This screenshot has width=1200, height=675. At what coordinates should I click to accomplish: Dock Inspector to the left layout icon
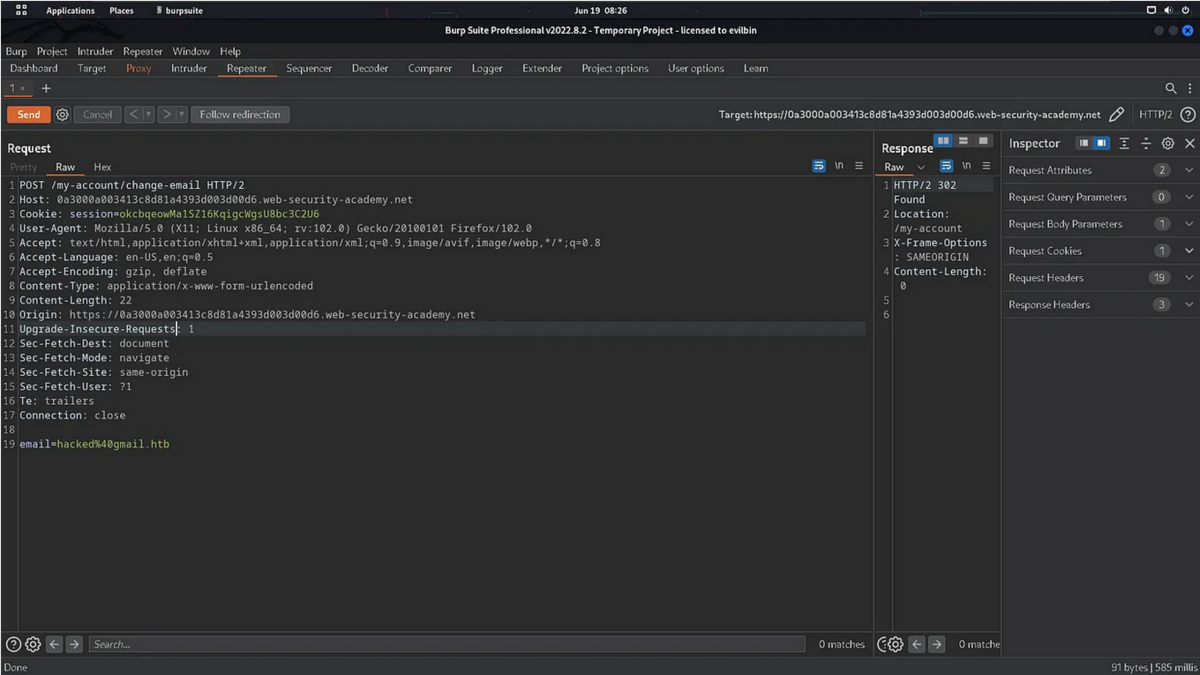(x=1084, y=144)
